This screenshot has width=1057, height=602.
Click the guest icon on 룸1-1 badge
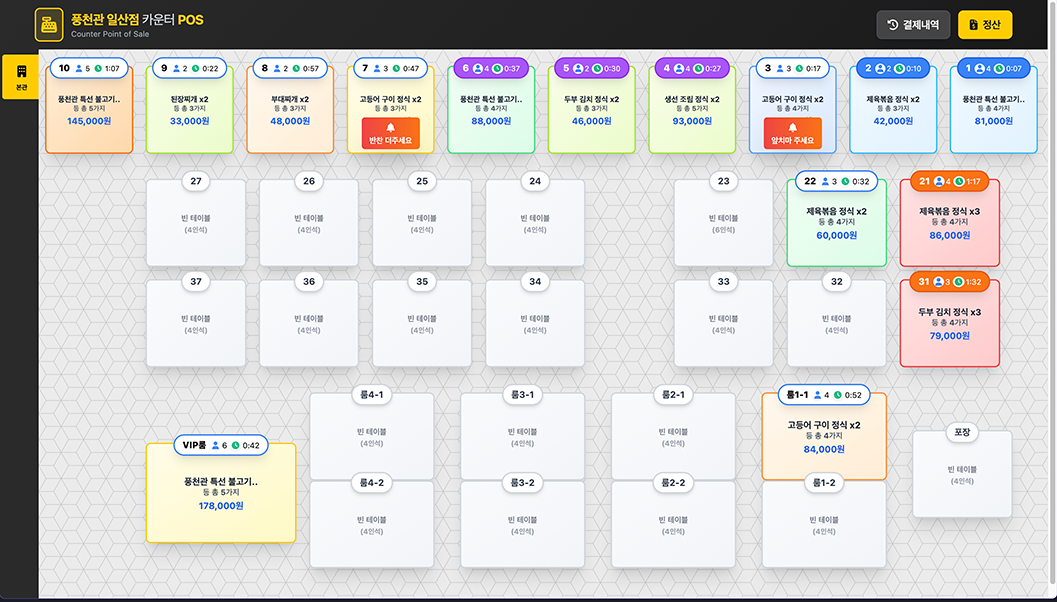click(817, 395)
